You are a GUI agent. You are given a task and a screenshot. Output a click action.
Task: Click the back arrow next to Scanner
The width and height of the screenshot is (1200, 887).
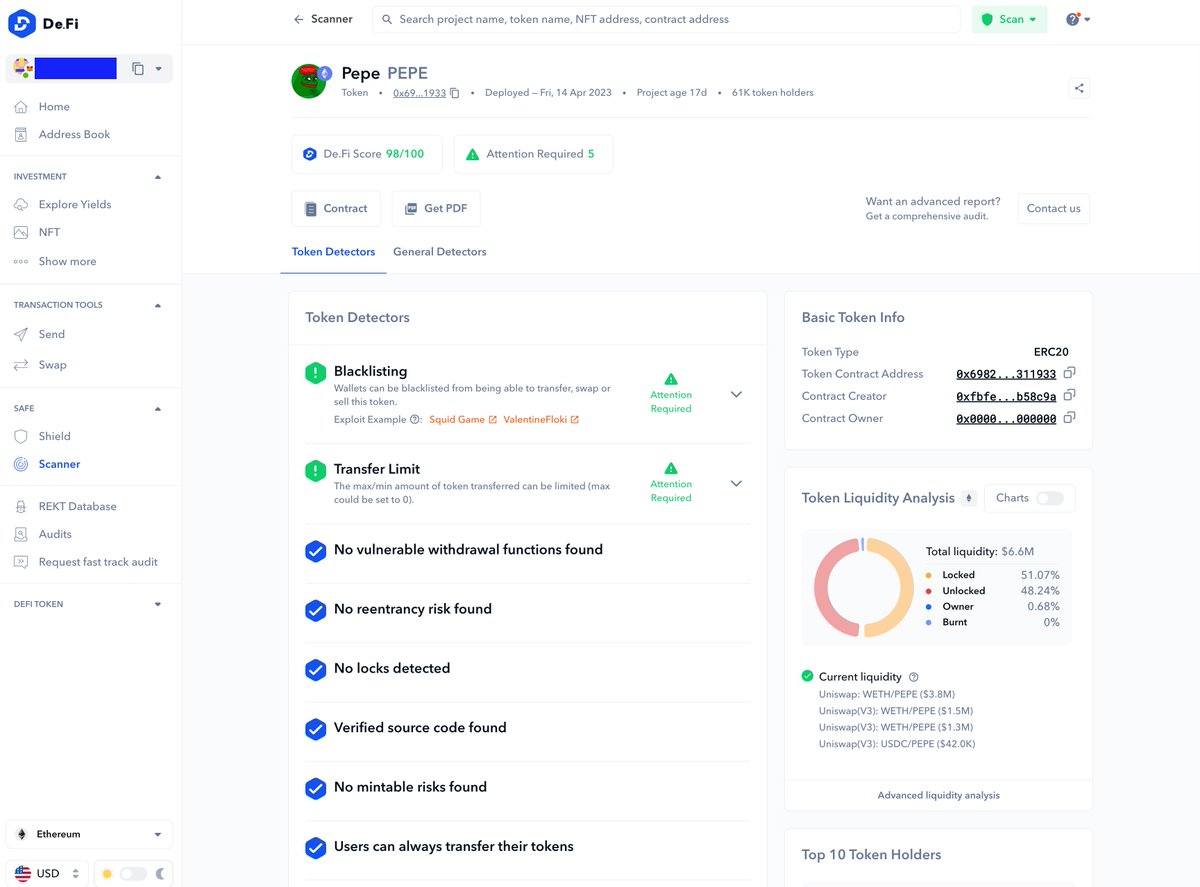[x=298, y=19]
